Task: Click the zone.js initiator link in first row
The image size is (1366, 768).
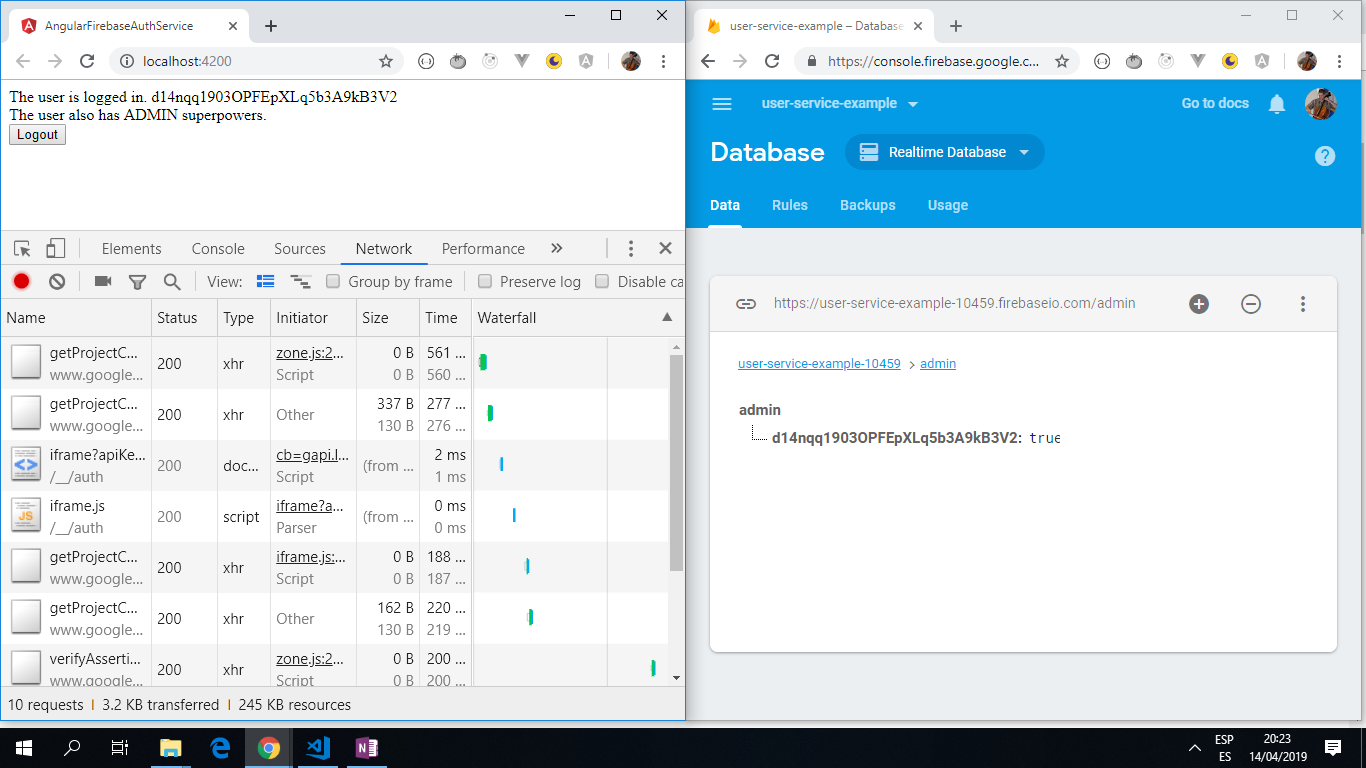Action: click(x=310, y=352)
